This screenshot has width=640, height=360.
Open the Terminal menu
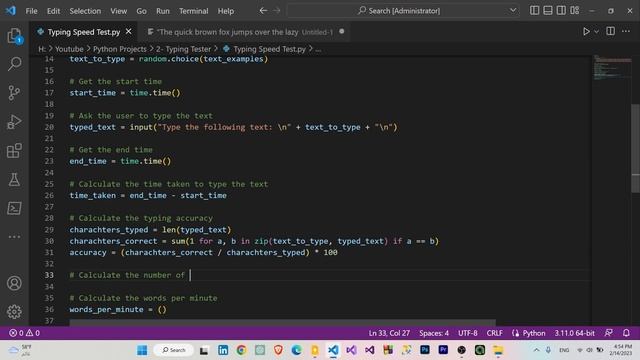[193, 11]
